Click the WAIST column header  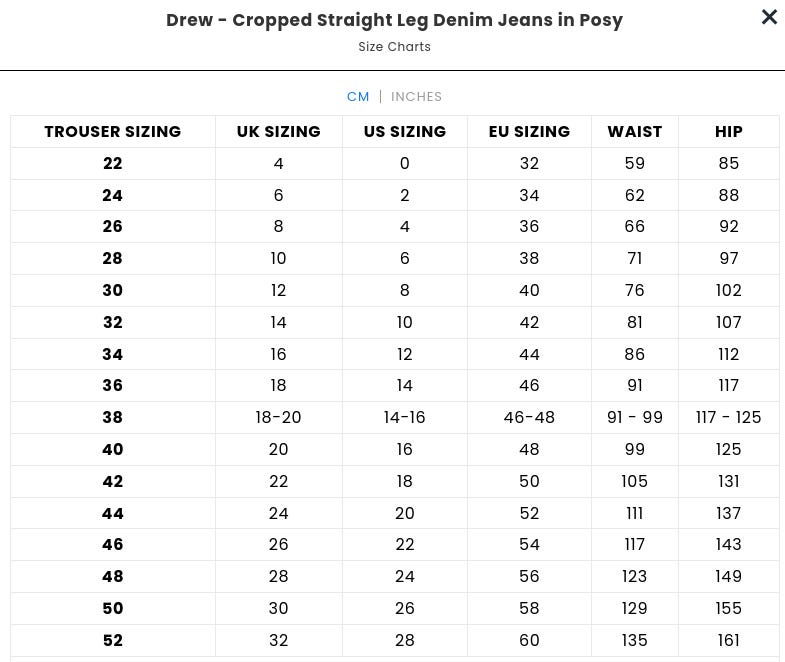(x=635, y=132)
